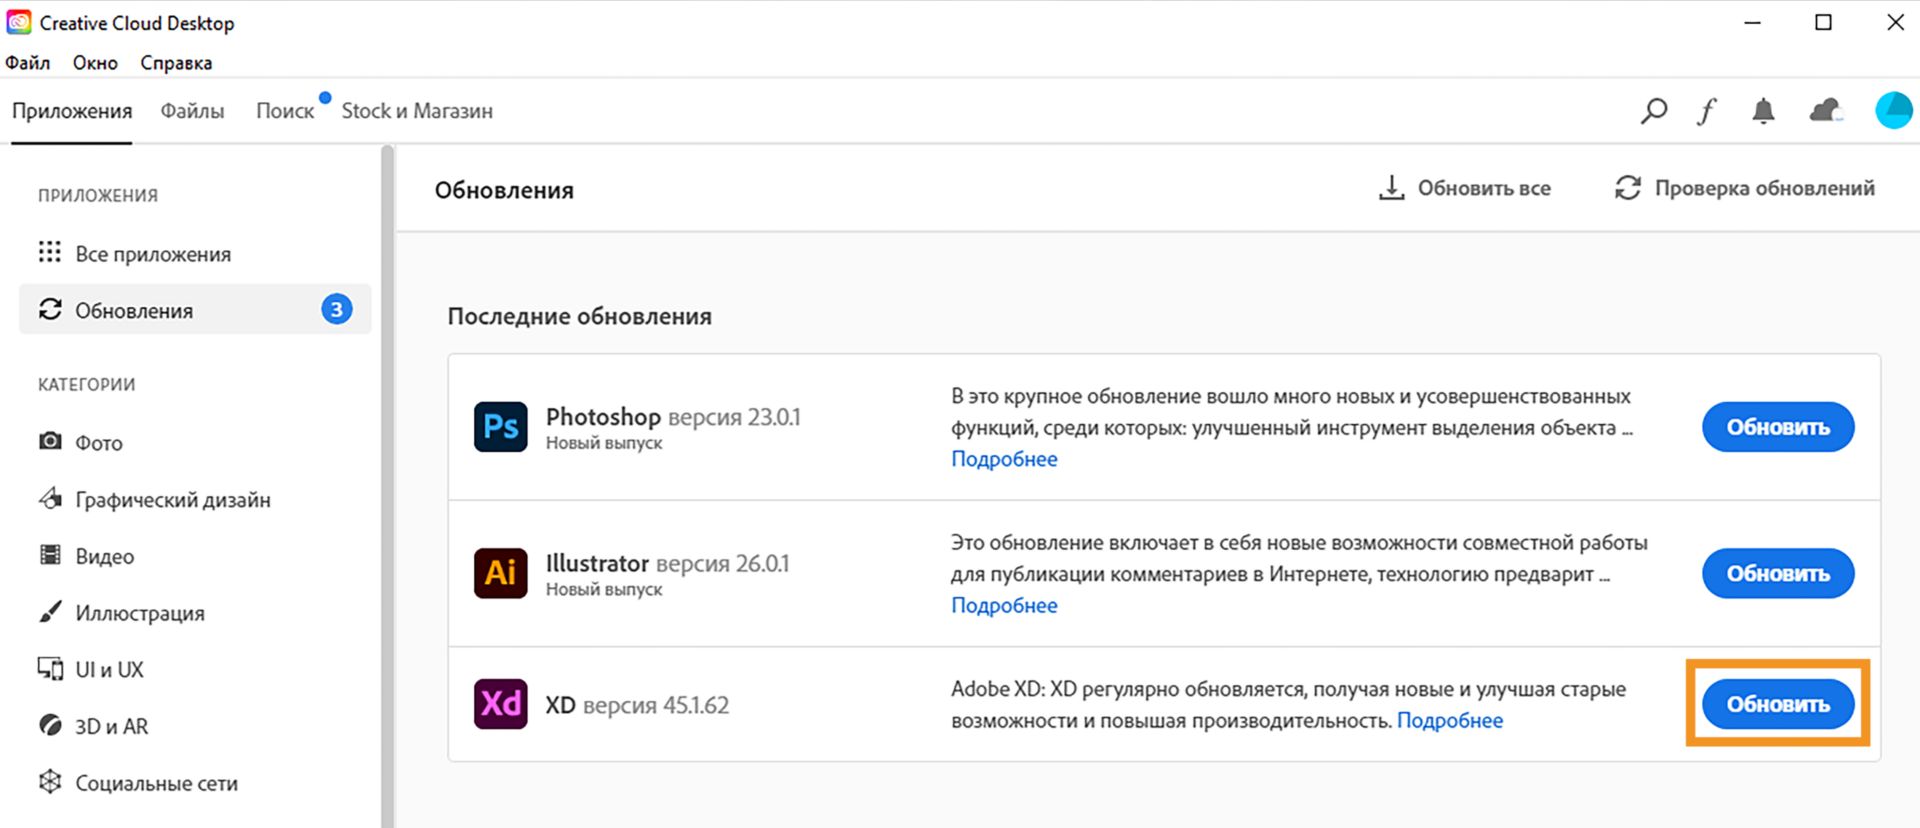Screen dimensions: 1920x828
Task: Click the brush icon for Иллюстрация
Action: coord(50,612)
